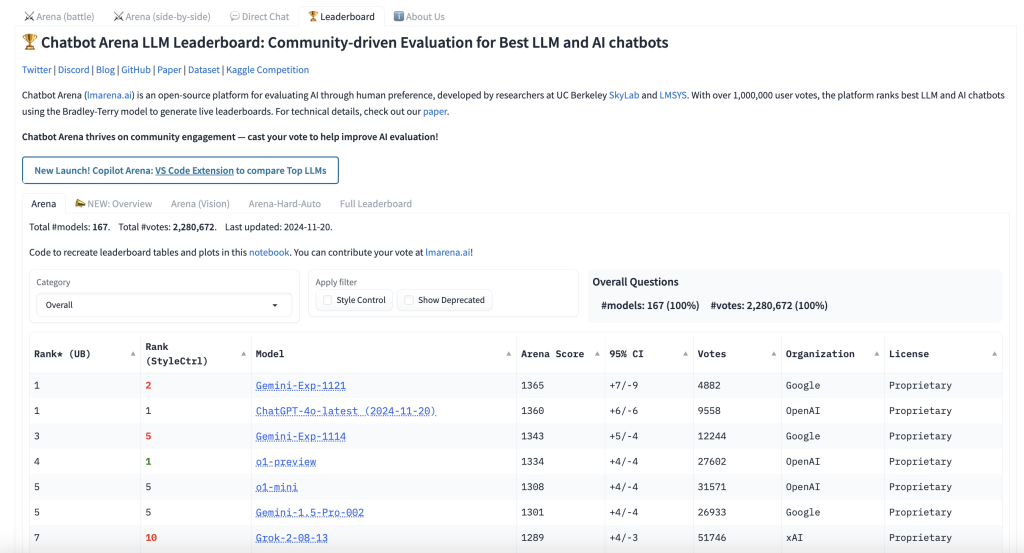Open the Arena (battle) tab
This screenshot has height=553, width=1024.
click(x=59, y=16)
